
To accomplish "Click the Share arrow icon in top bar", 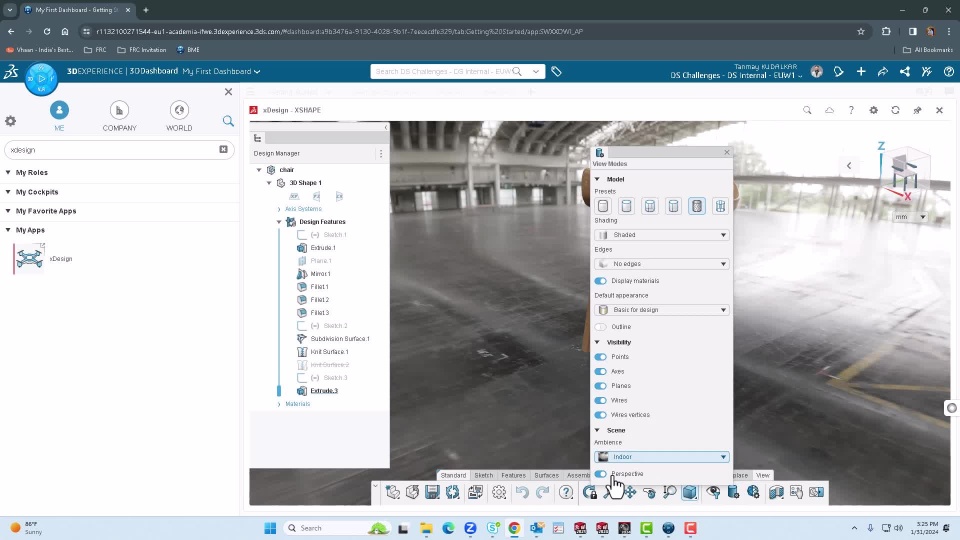I will tap(882, 72).
